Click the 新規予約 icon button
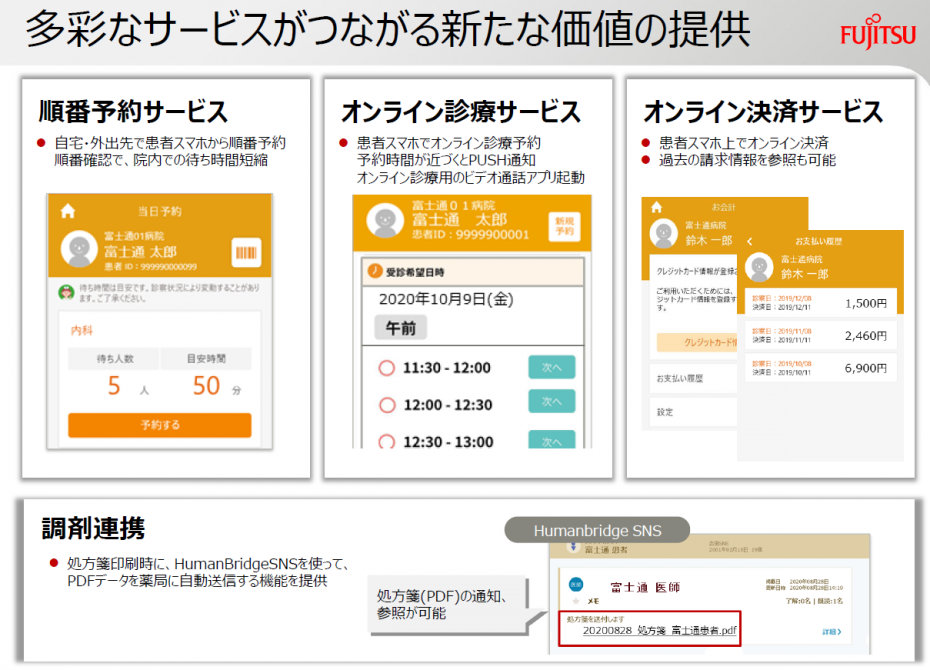The height and width of the screenshot is (670, 930). [x=564, y=226]
